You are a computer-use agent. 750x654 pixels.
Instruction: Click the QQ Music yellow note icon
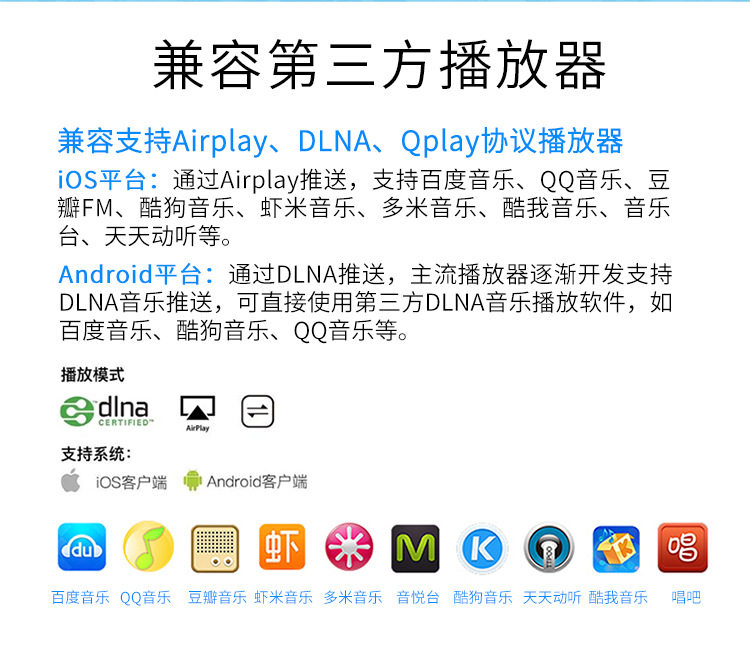148,546
